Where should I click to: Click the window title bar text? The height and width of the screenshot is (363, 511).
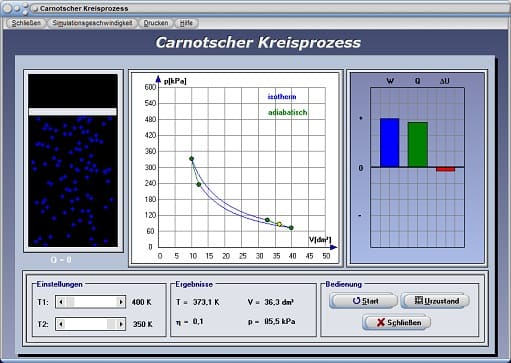[84, 9]
